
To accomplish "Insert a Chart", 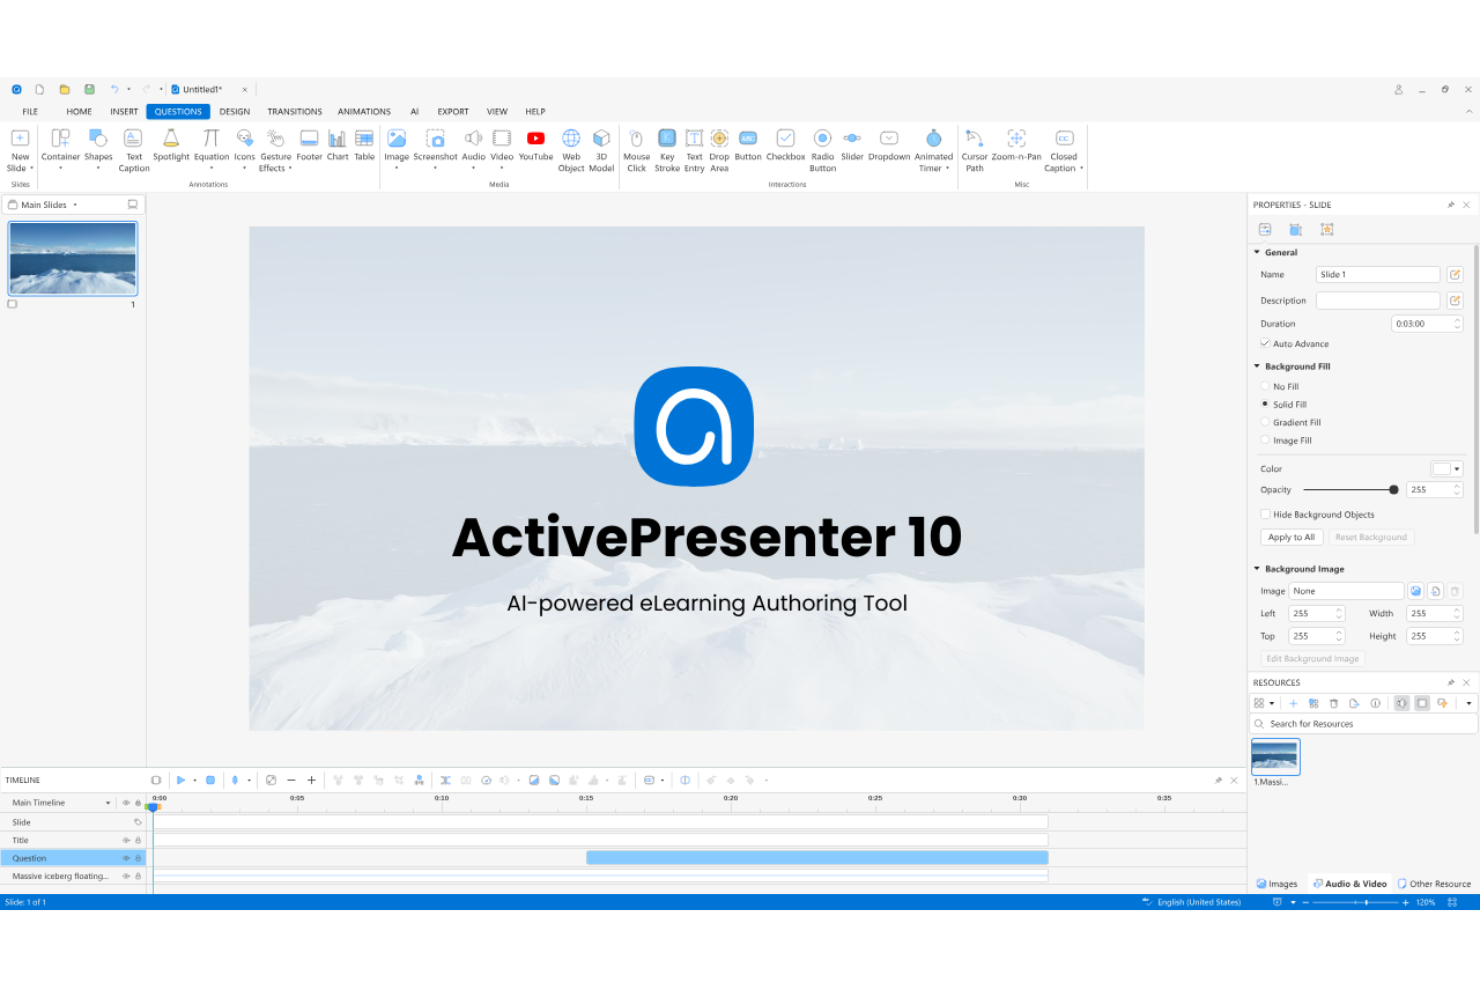I will (337, 145).
